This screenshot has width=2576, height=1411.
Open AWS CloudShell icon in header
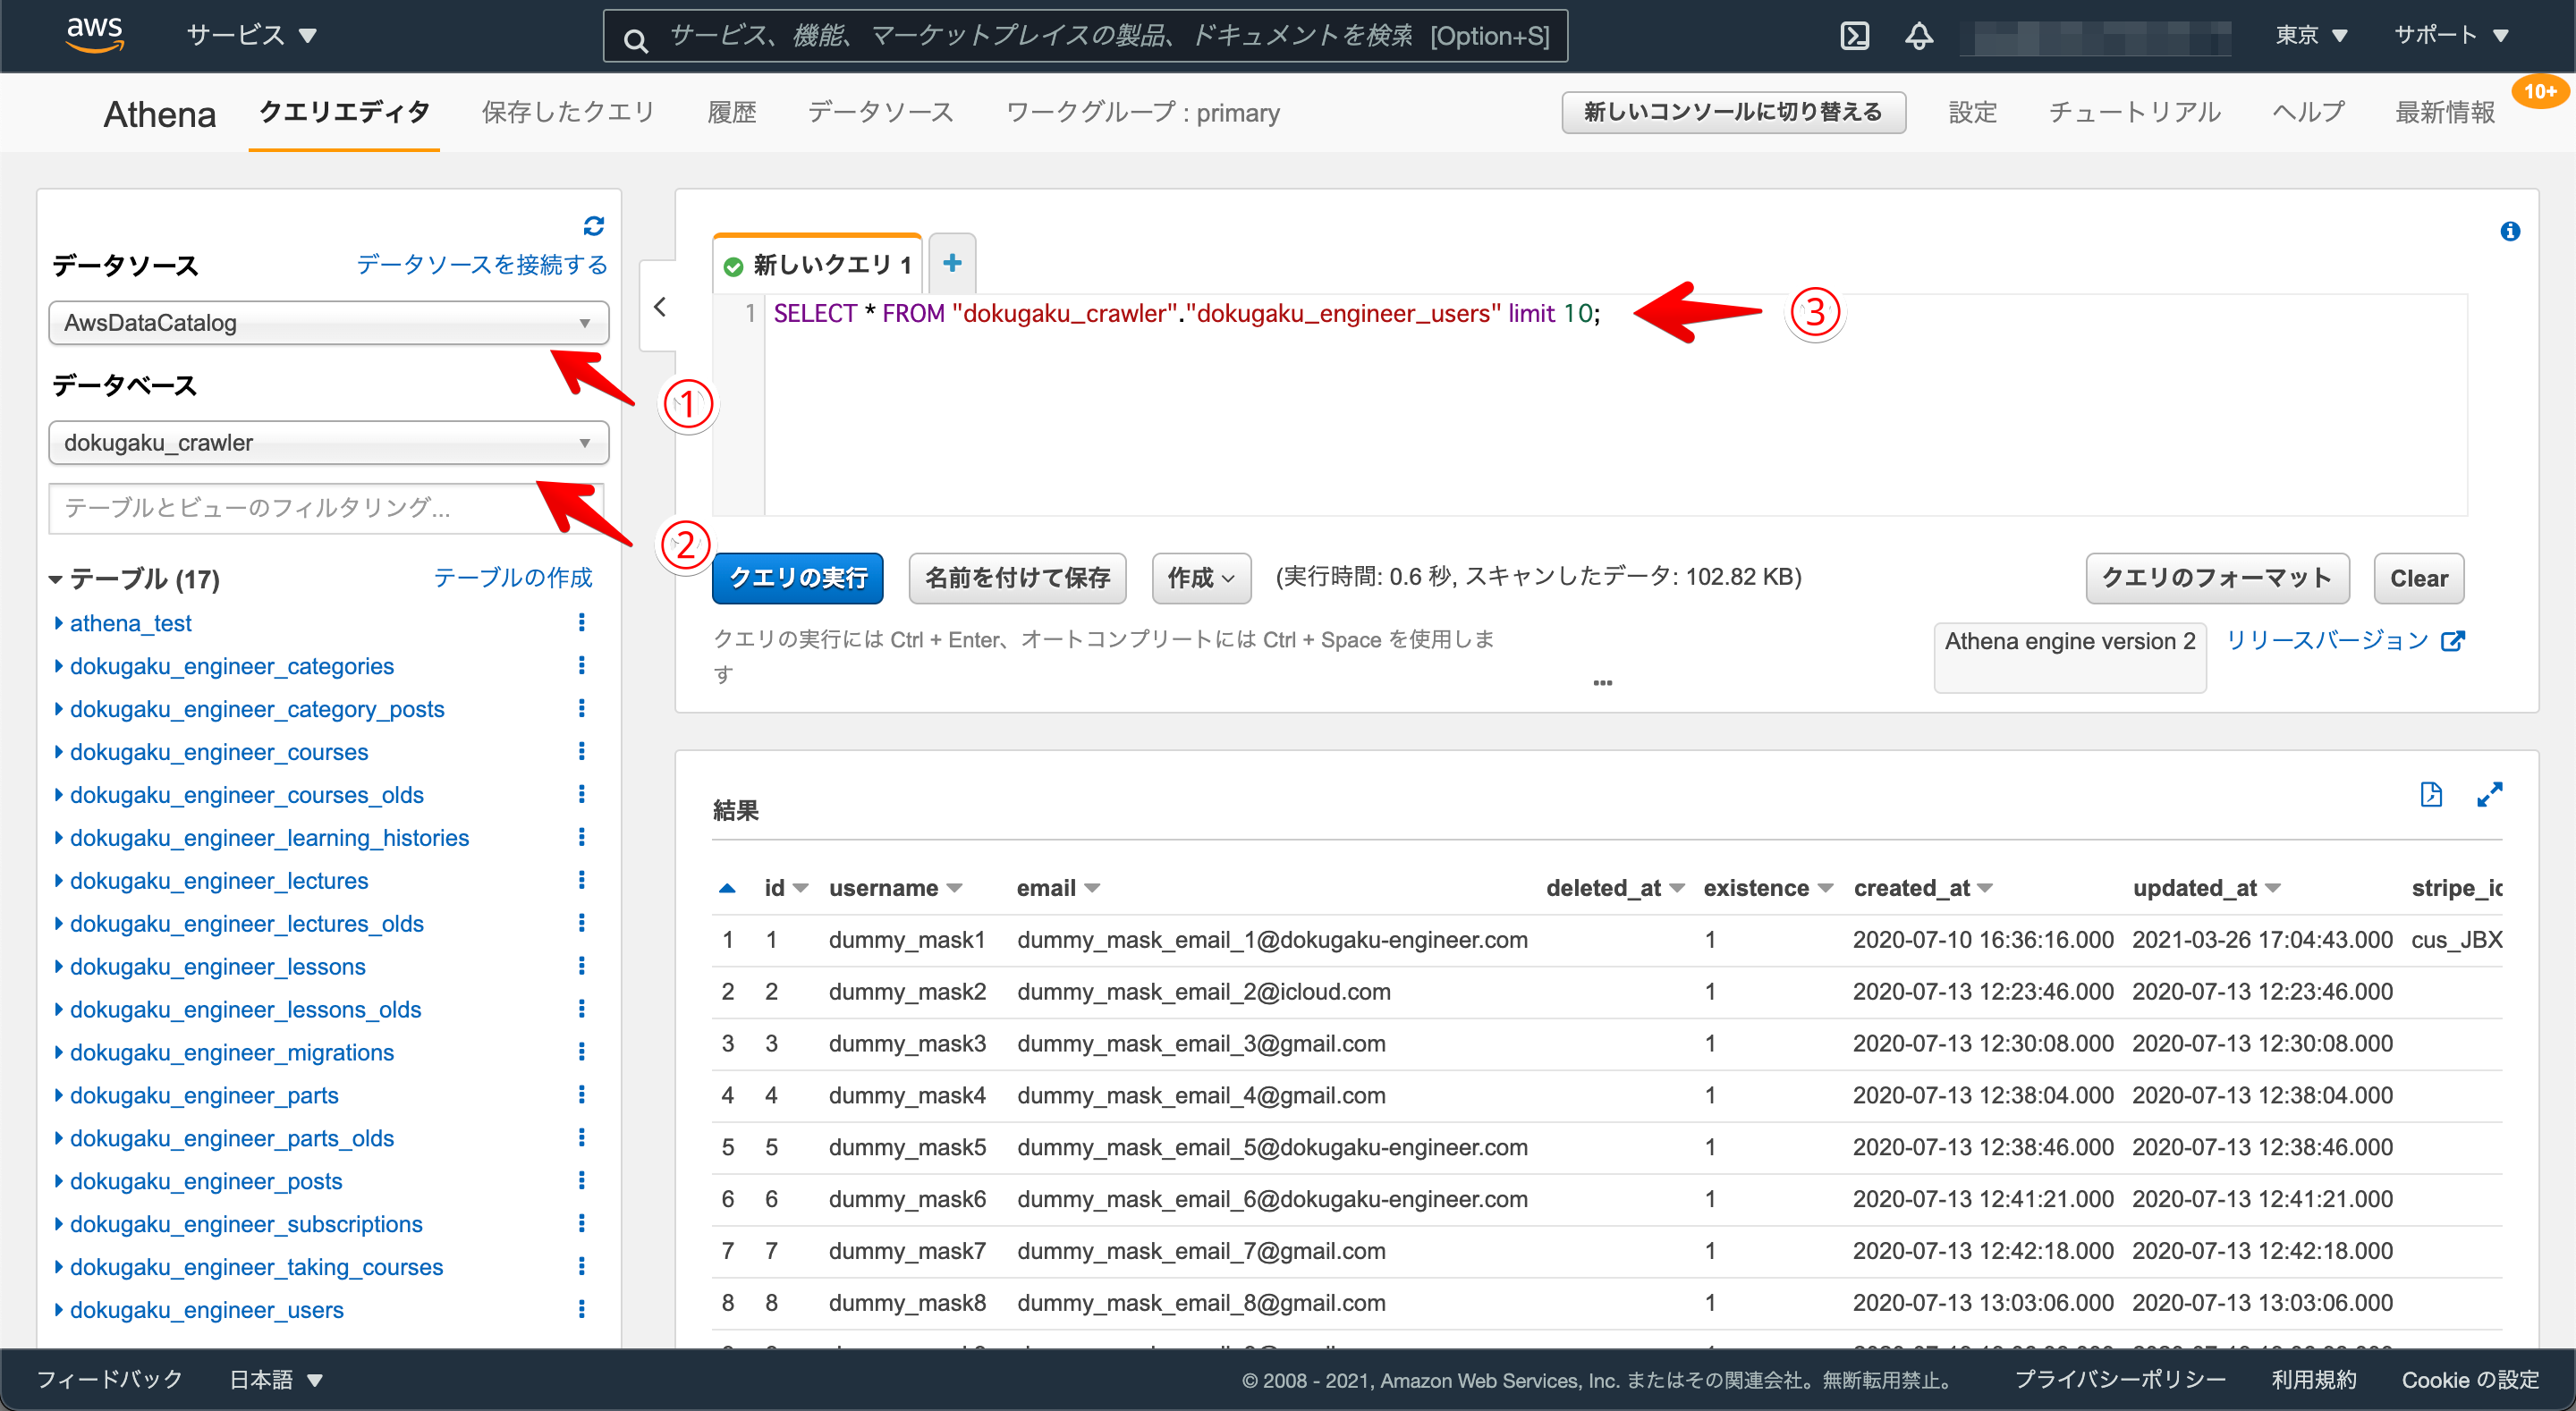tap(1854, 36)
